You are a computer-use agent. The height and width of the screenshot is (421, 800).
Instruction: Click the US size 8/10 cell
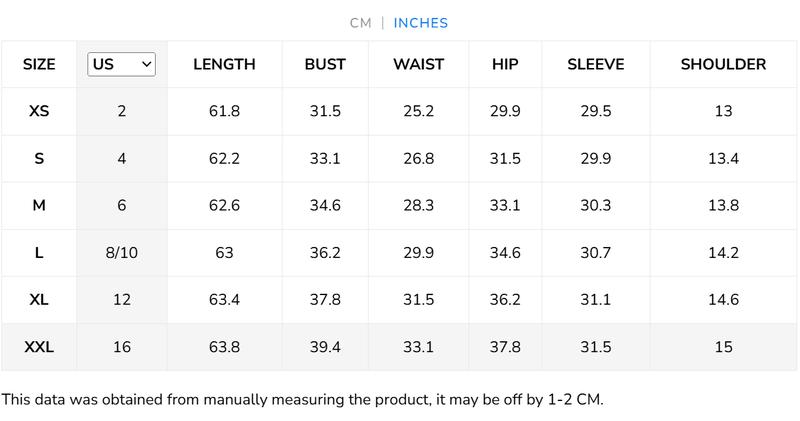coord(121,253)
